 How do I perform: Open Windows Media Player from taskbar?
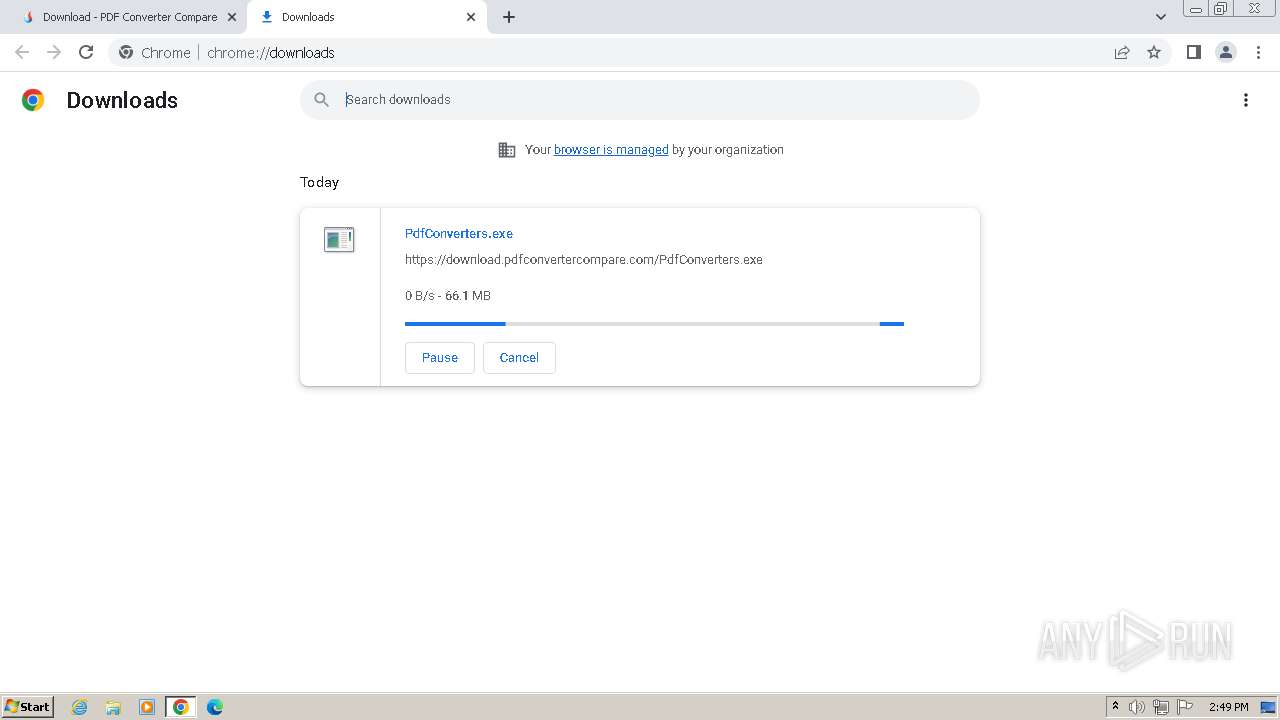[x=147, y=707]
